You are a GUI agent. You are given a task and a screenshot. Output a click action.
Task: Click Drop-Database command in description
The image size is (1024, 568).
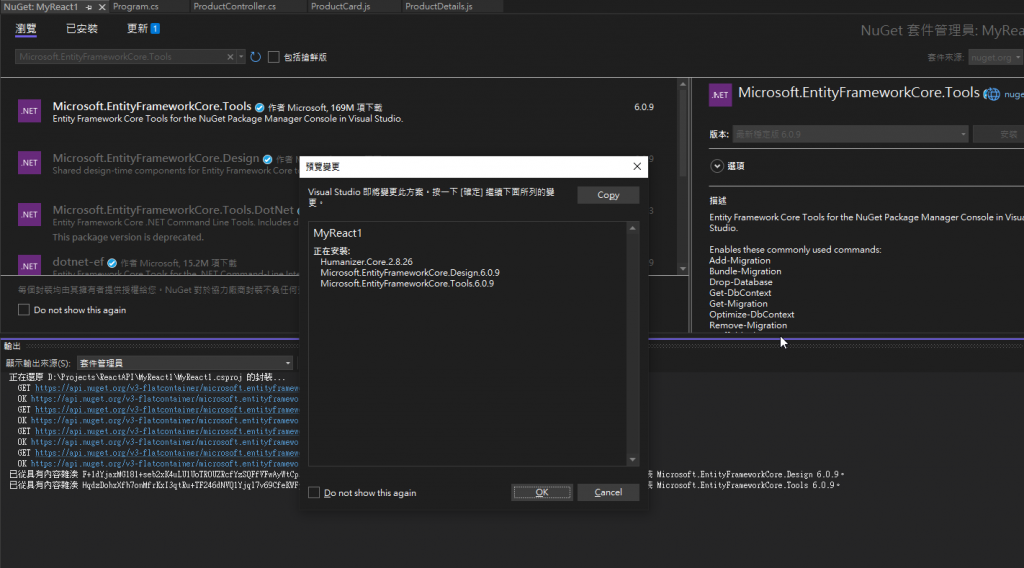[x=741, y=282]
